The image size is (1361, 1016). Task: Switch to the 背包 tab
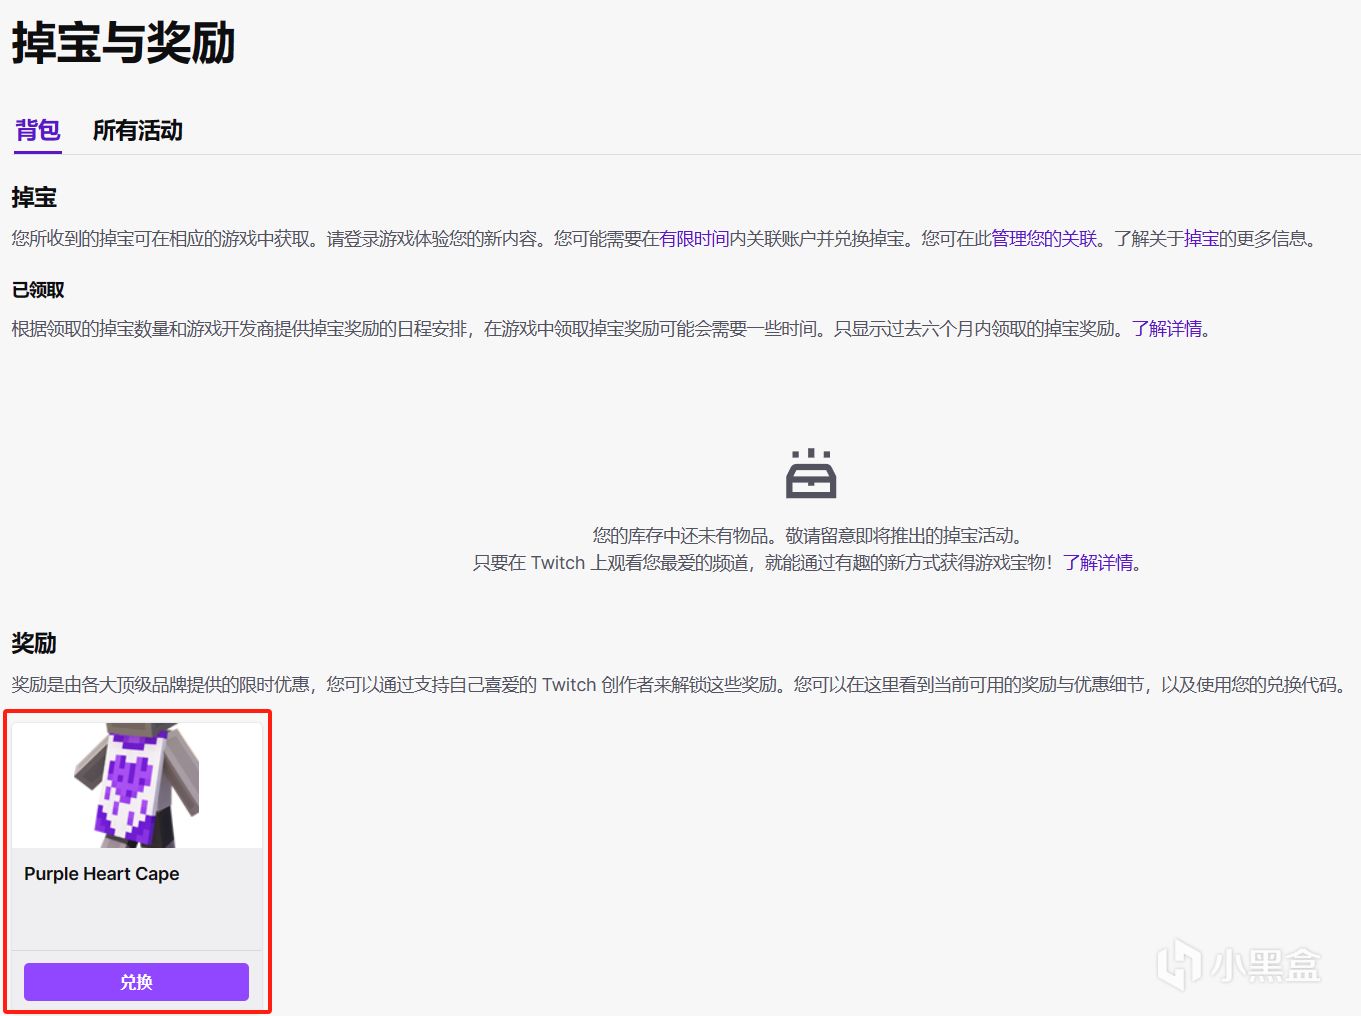[x=38, y=130]
